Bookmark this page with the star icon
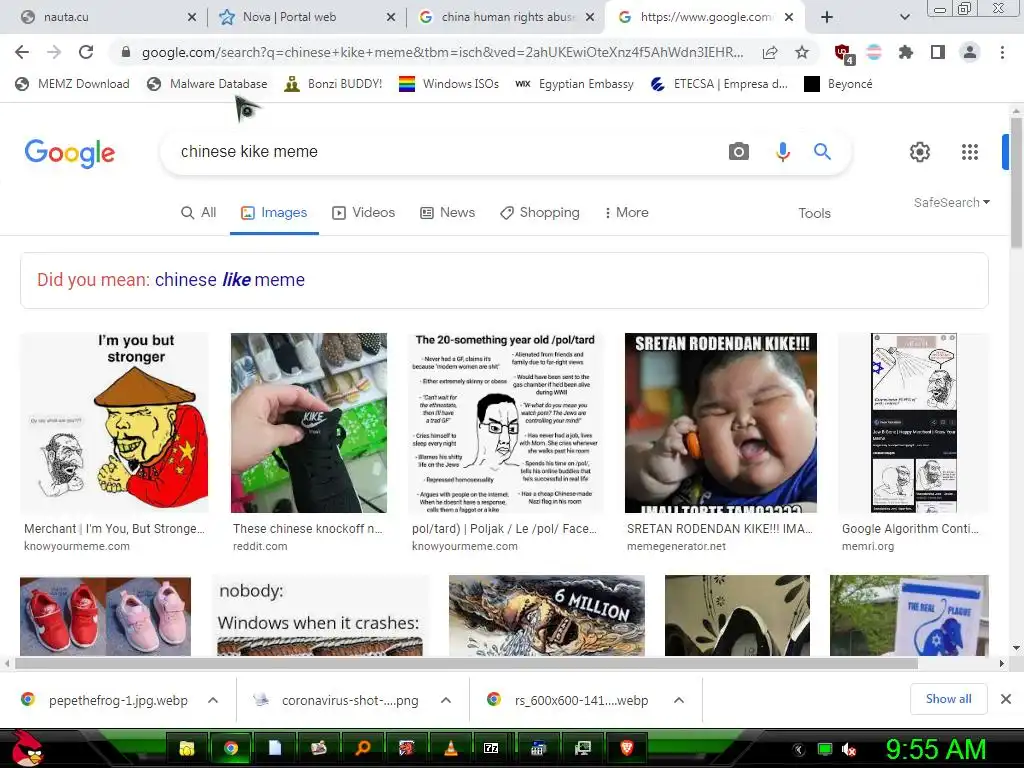 point(802,52)
